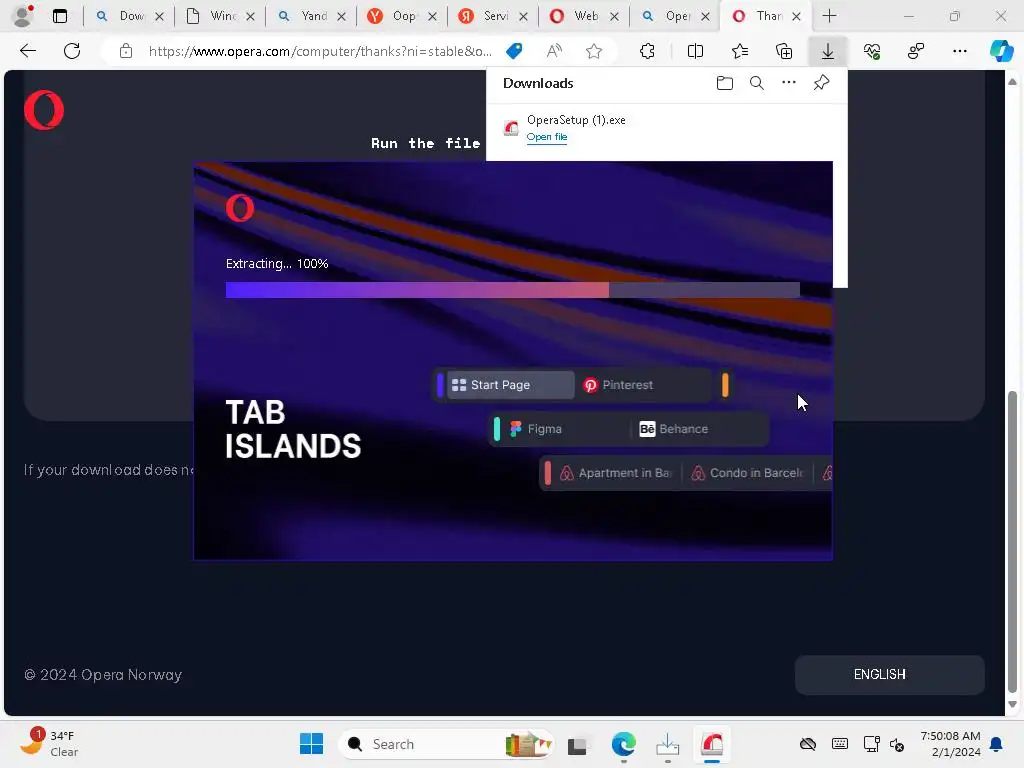Go back with the back arrow
Viewport: 1024px width, 768px height.
pos(27,51)
